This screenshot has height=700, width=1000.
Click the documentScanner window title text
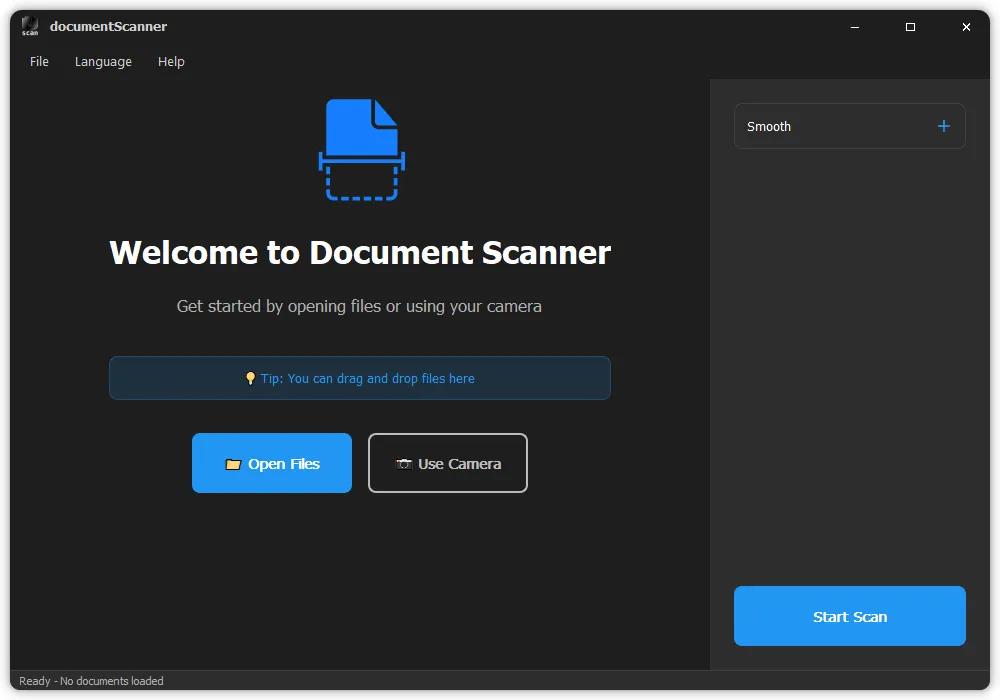[x=108, y=26]
